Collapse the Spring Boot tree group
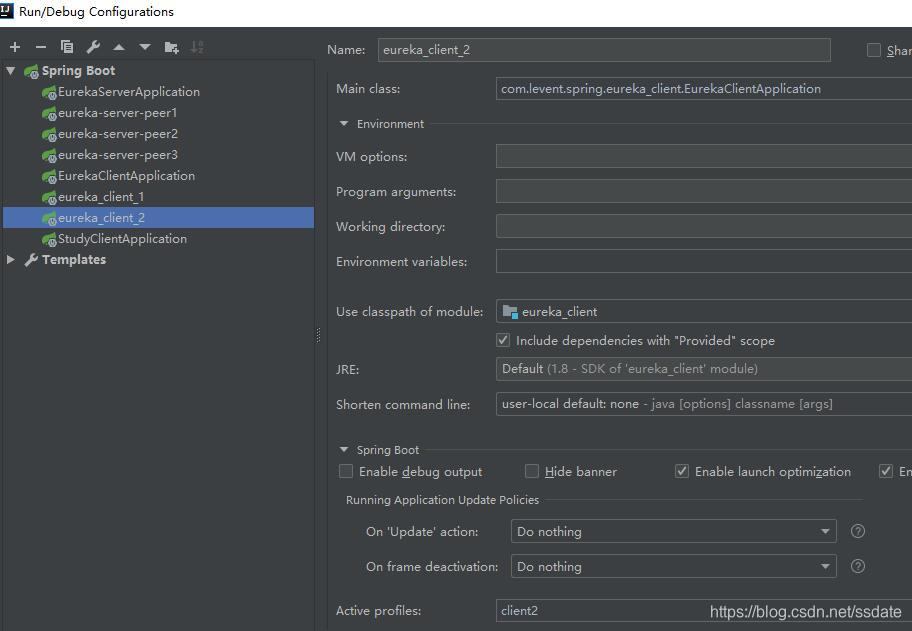This screenshot has width=912, height=631. pyautogui.click(x=10, y=71)
